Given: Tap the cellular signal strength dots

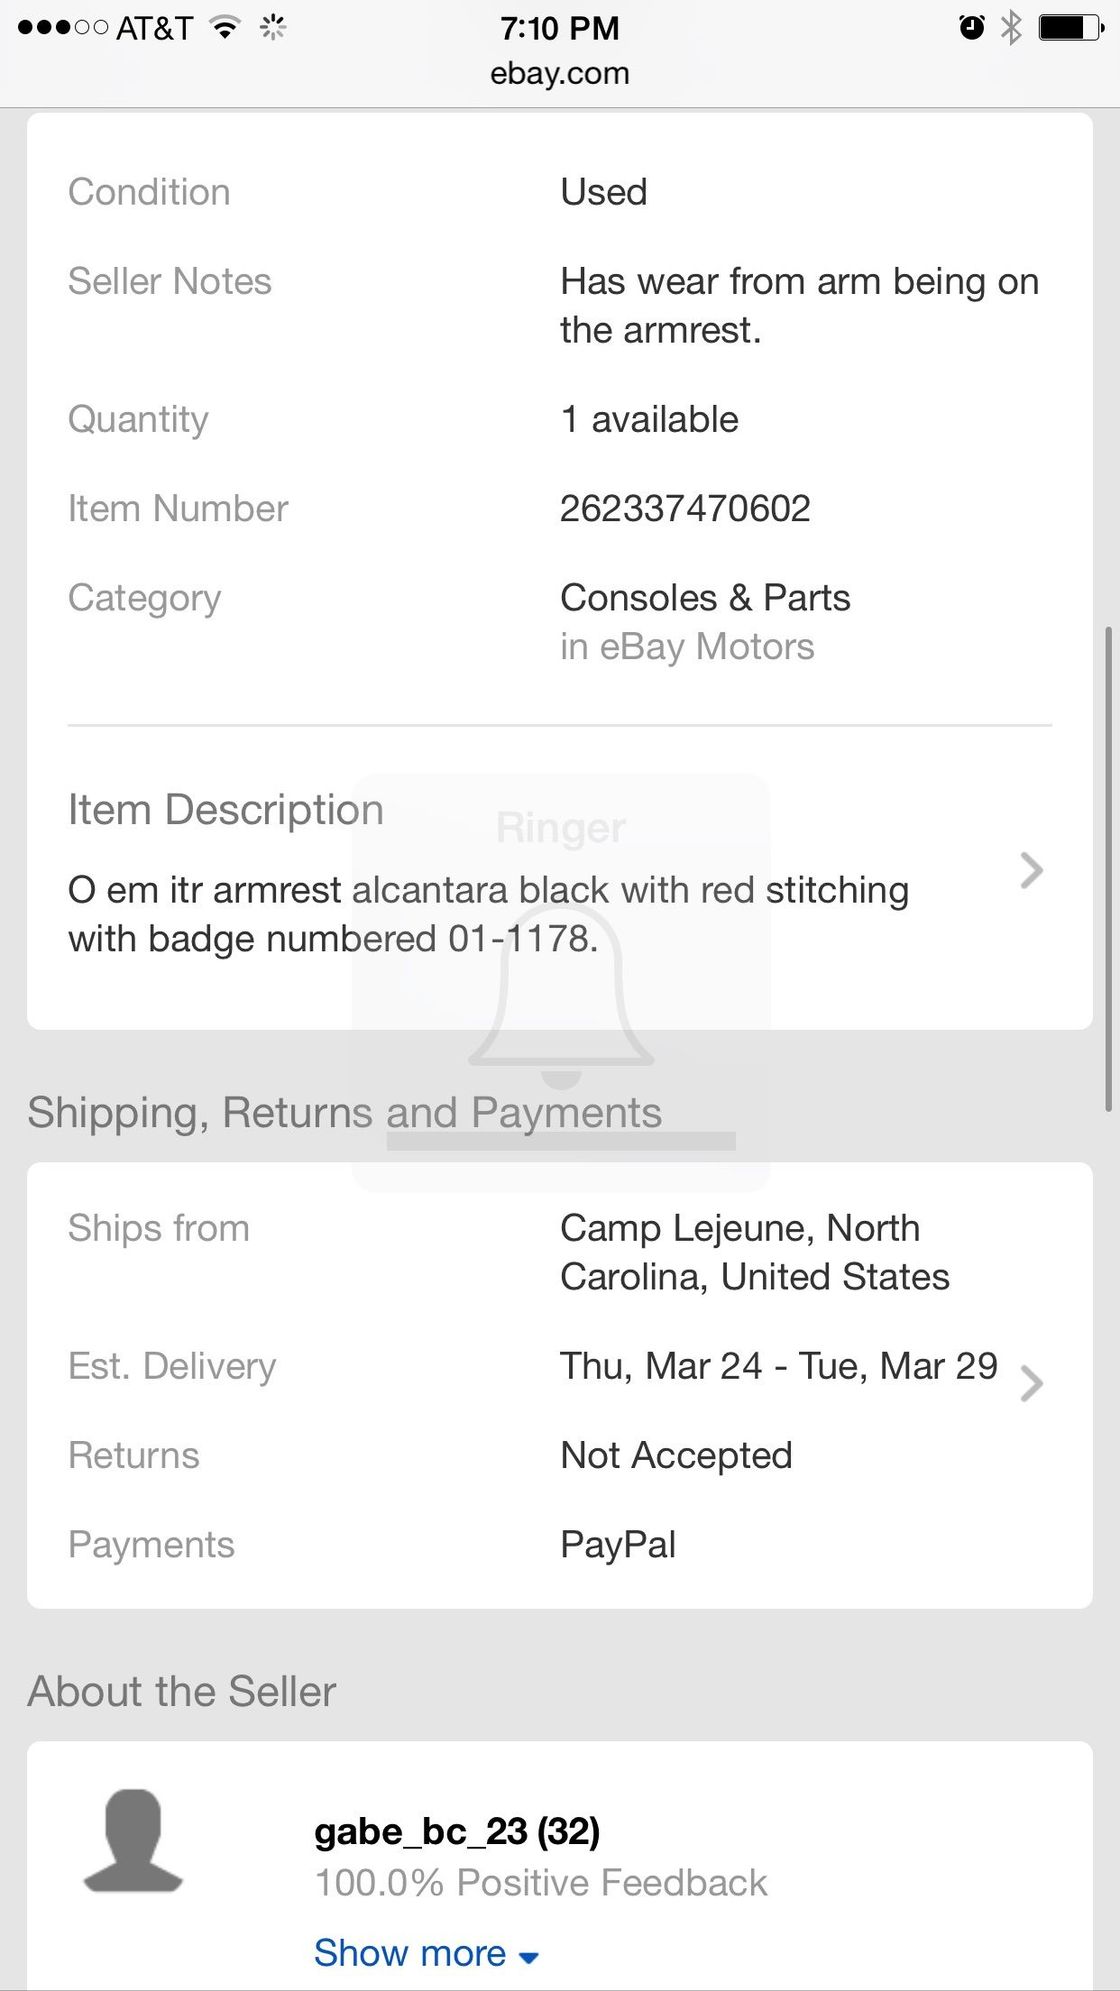Looking at the screenshot, I should coord(62,28).
